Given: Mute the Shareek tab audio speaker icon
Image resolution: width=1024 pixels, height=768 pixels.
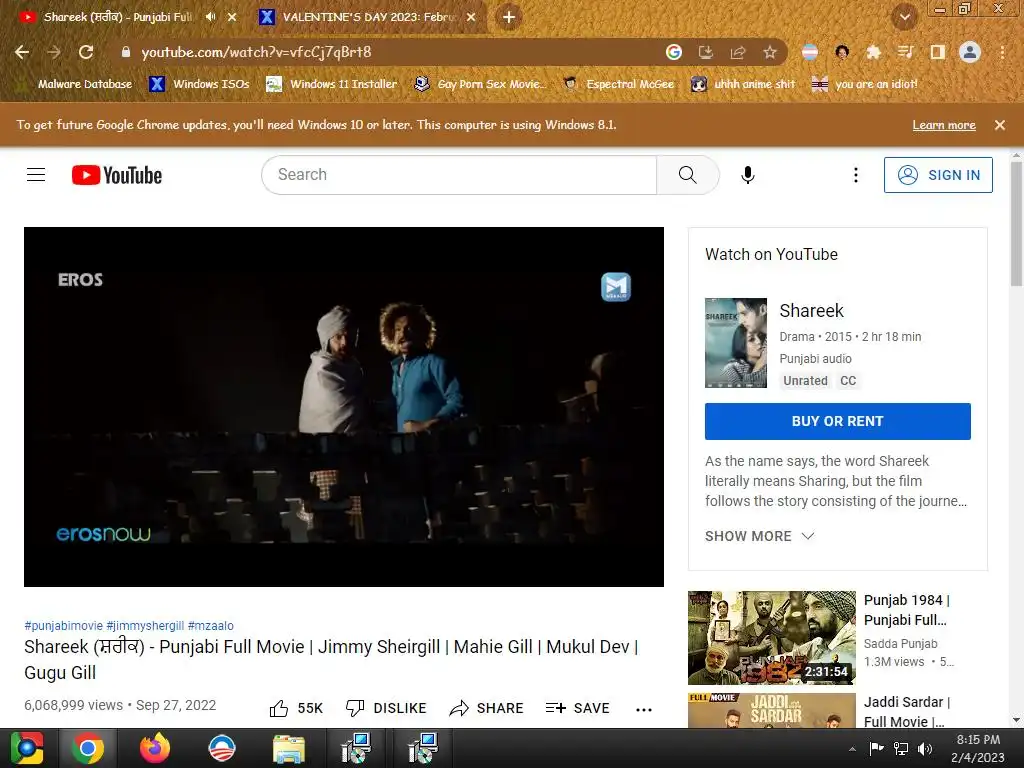Looking at the screenshot, I should coord(210,17).
